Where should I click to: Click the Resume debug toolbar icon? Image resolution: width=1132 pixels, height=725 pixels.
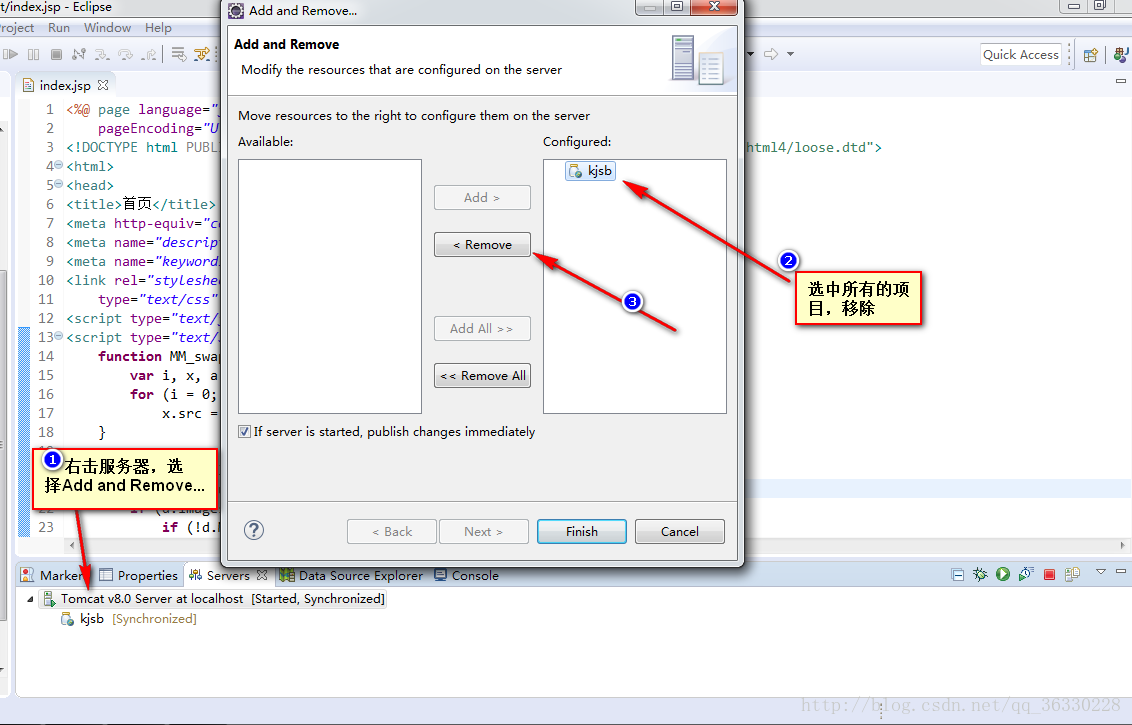(x=11, y=54)
